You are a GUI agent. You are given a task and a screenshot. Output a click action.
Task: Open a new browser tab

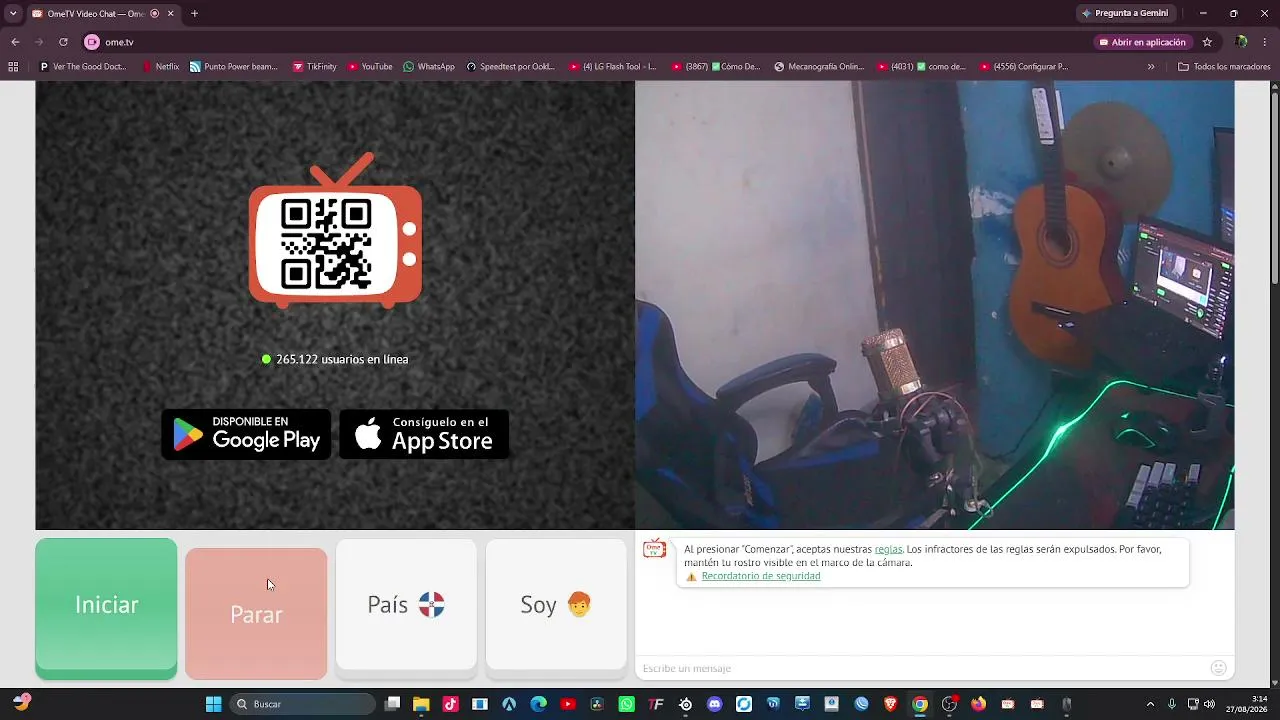point(194,13)
